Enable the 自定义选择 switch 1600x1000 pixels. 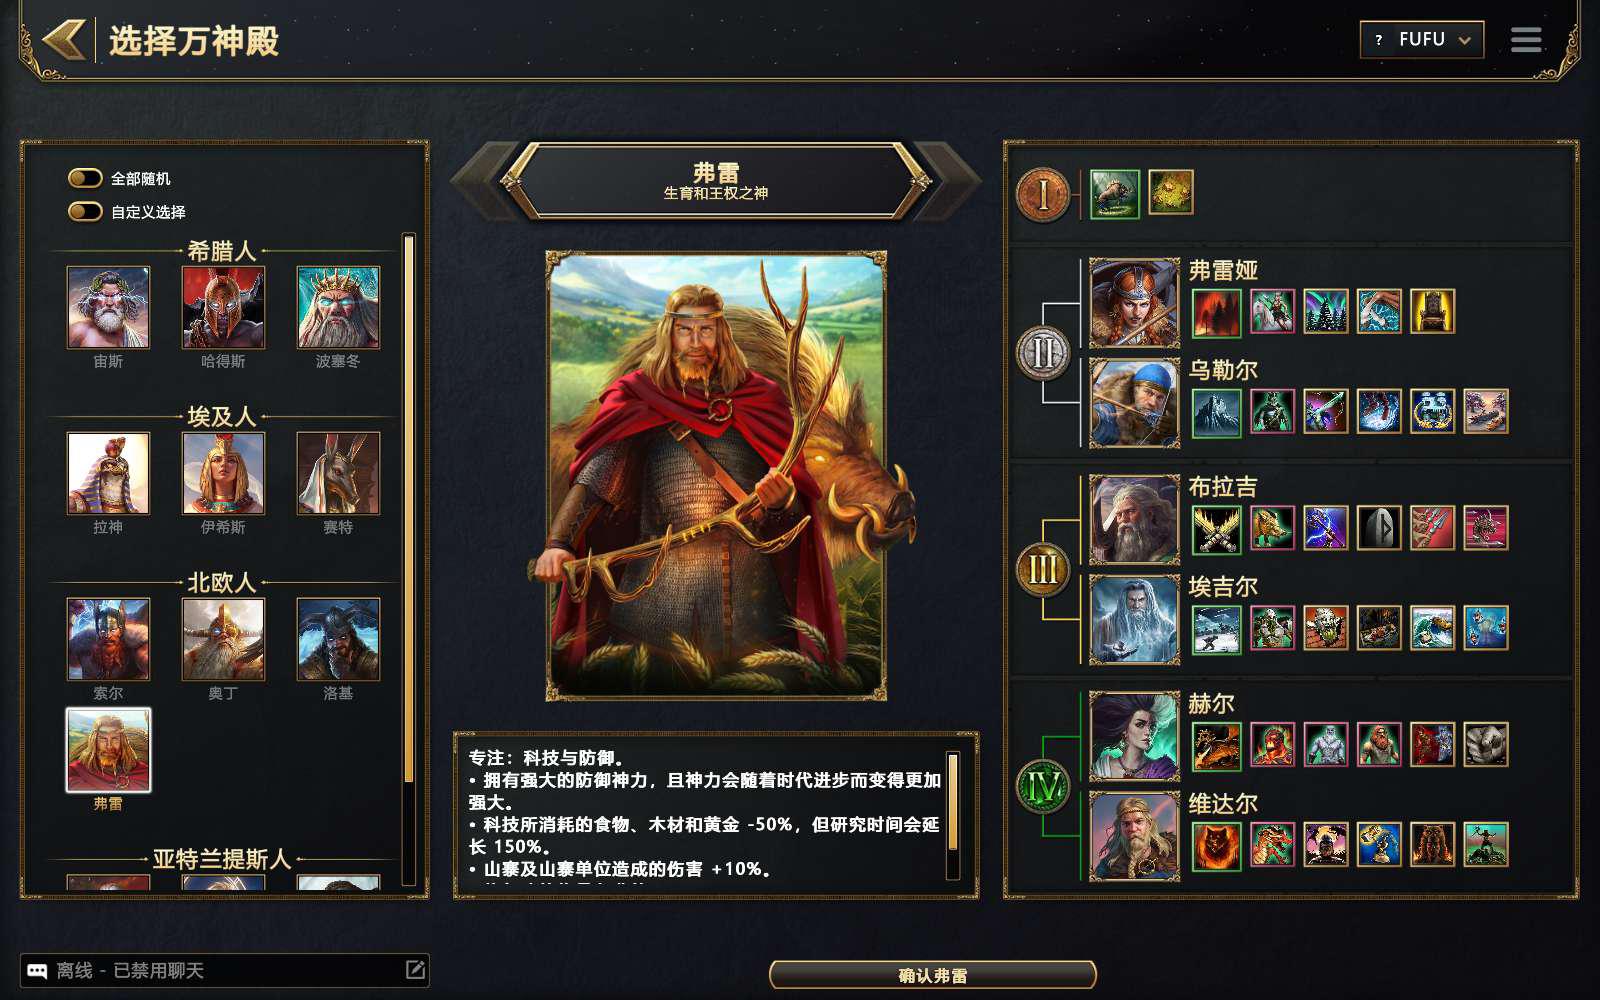click(x=85, y=211)
